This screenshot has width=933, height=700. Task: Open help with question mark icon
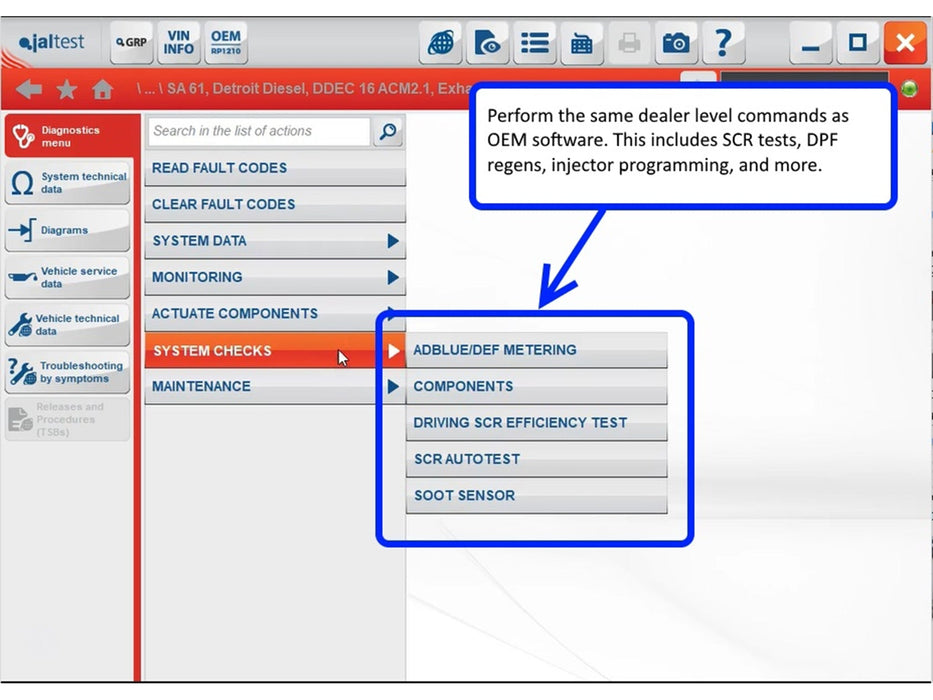pos(723,42)
